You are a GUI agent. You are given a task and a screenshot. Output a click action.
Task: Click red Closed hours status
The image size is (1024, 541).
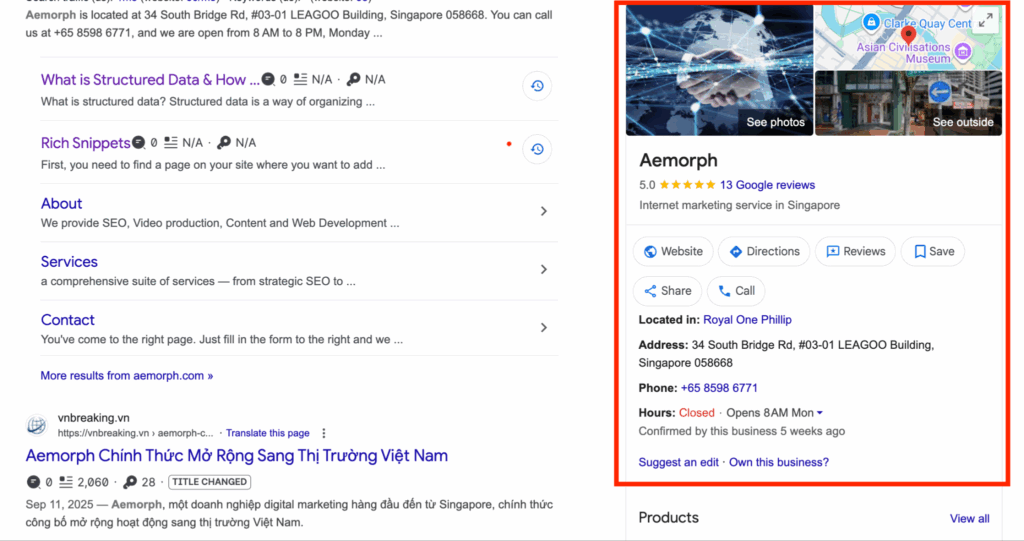click(697, 413)
